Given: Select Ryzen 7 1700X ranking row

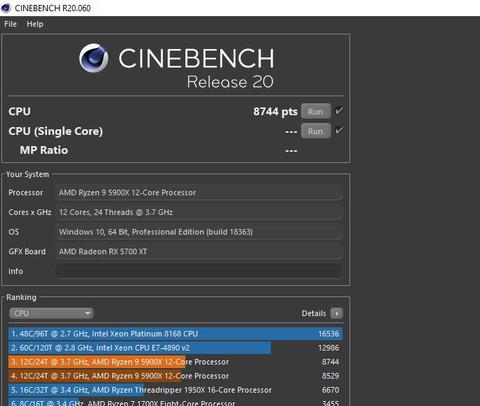Looking at the screenshot, I should 175,402.
